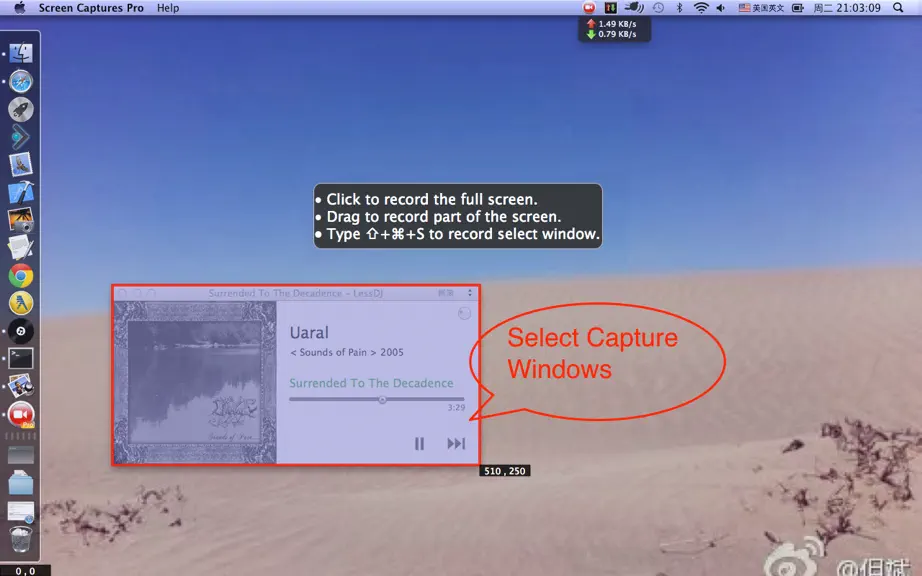Launch Google Chrome from the Dock

(x=21, y=276)
